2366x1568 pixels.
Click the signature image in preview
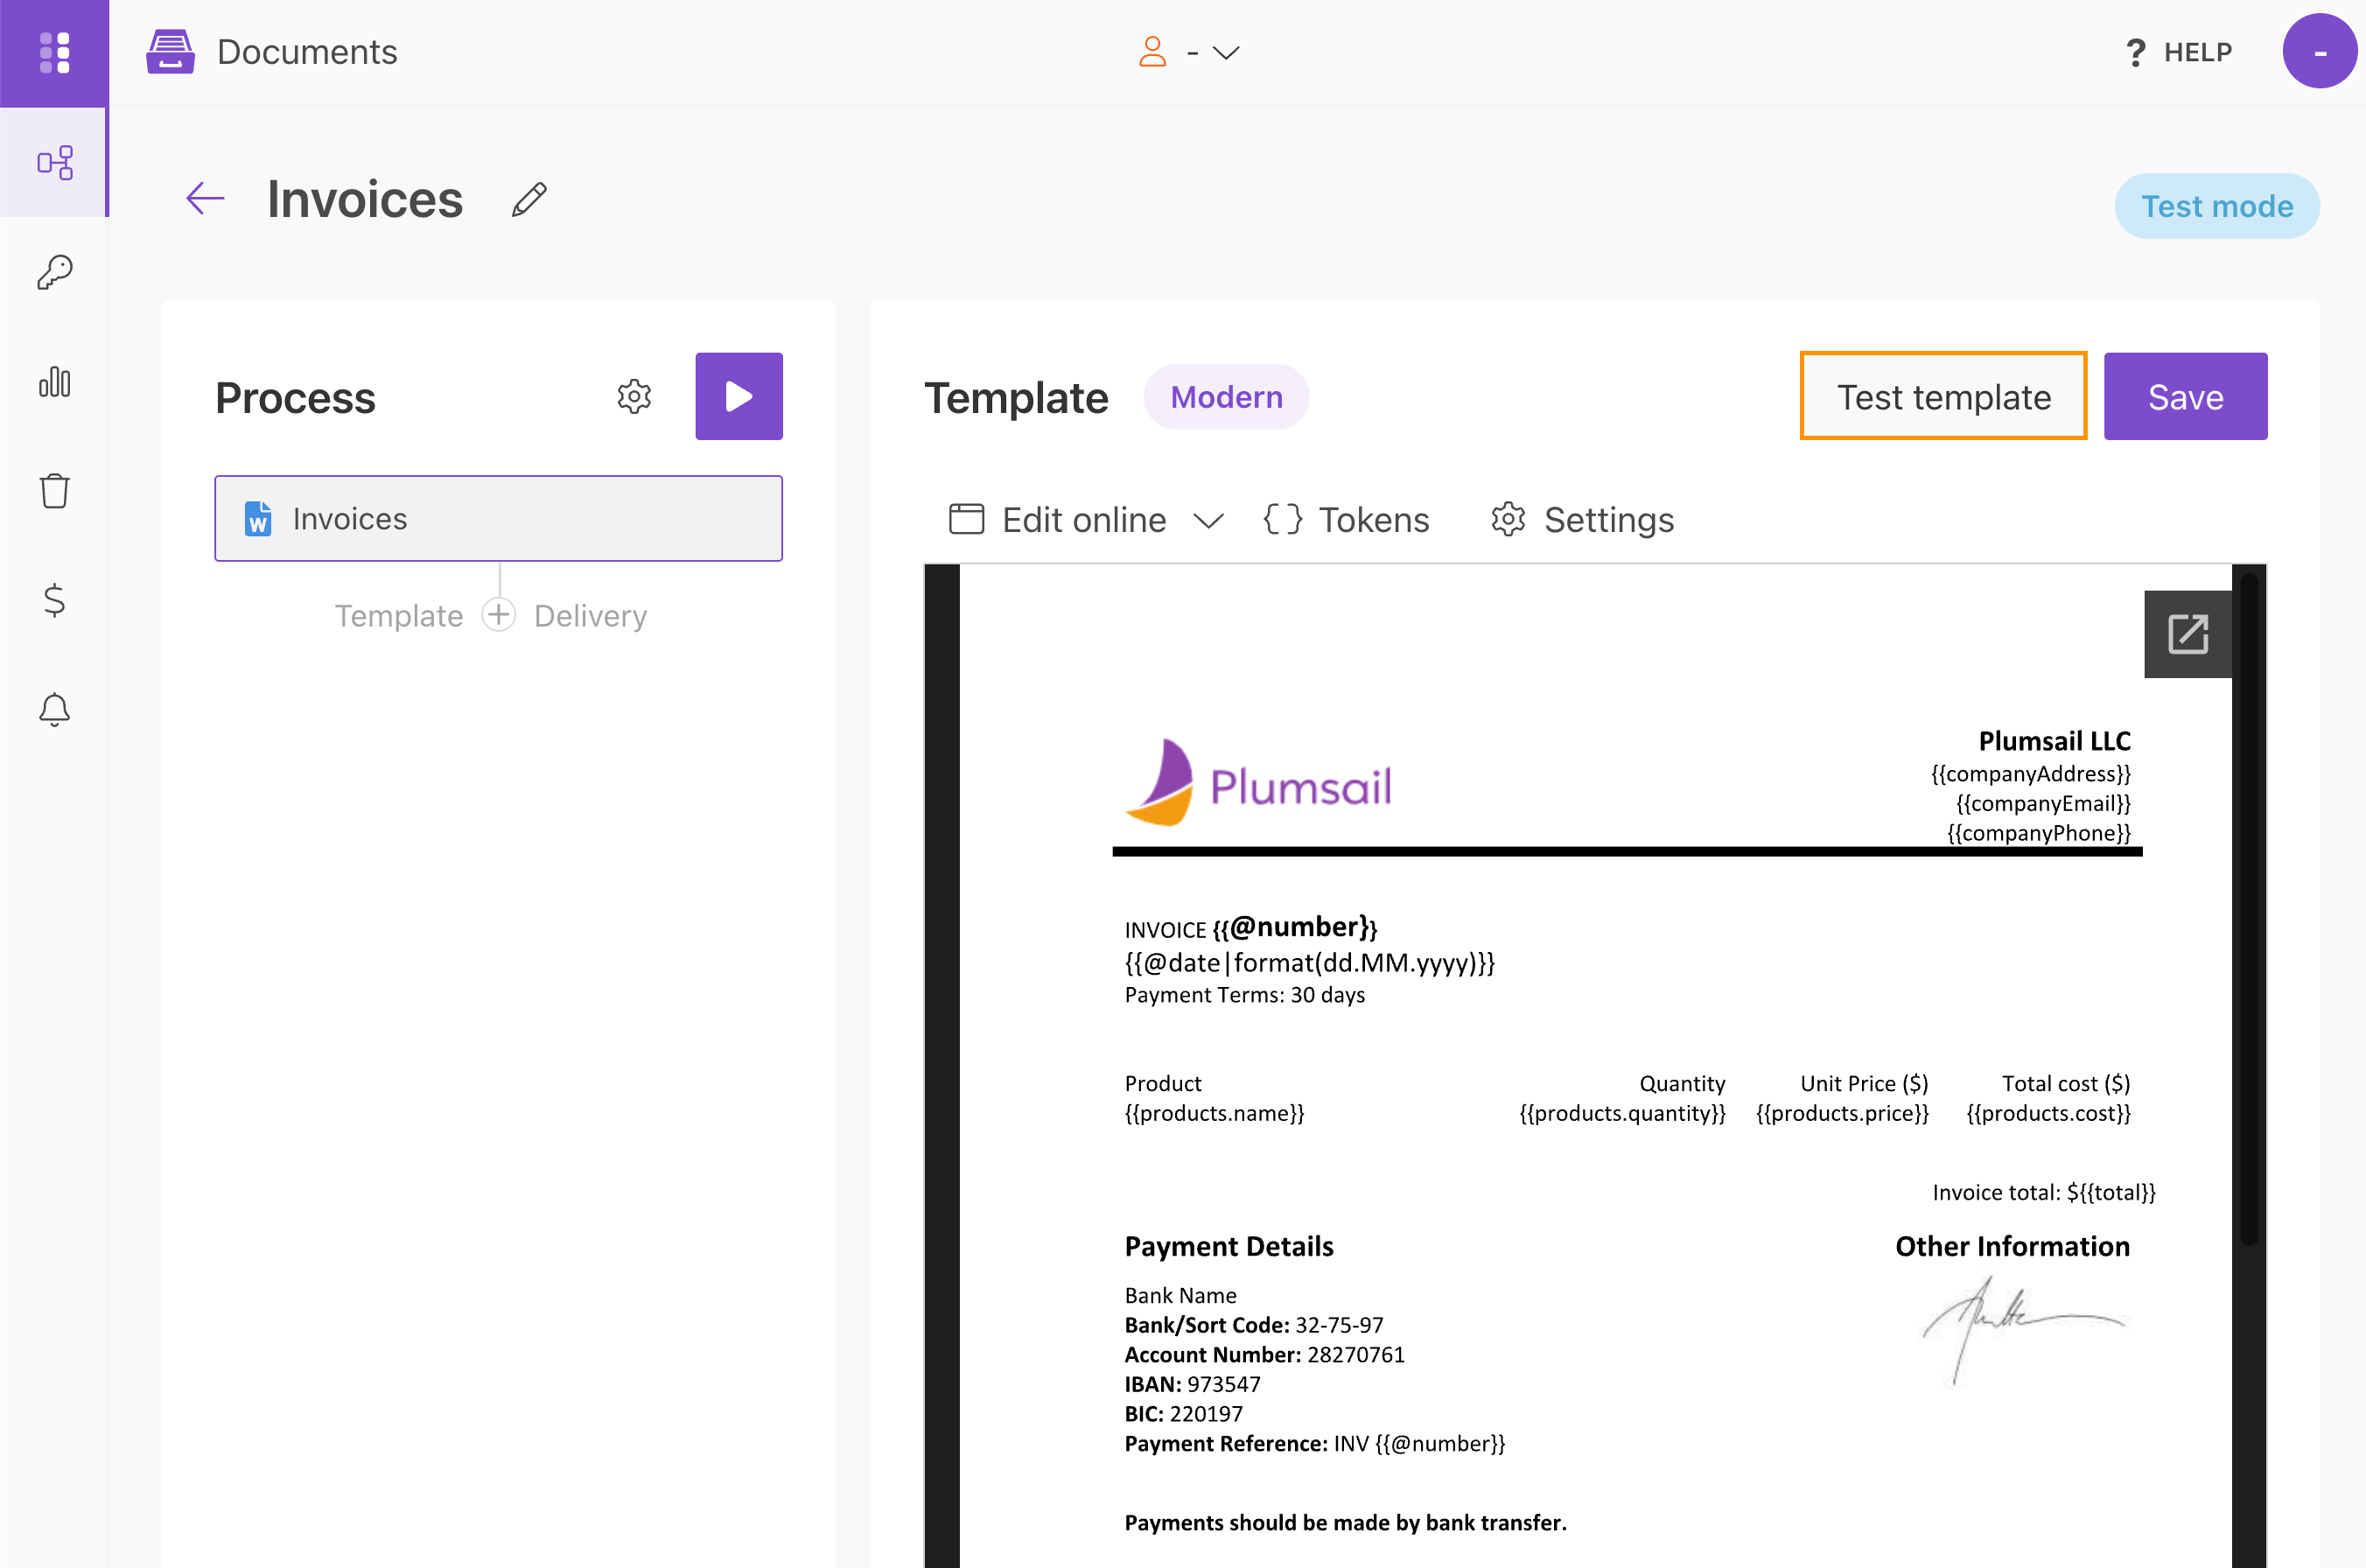pyautogui.click(x=2022, y=1329)
